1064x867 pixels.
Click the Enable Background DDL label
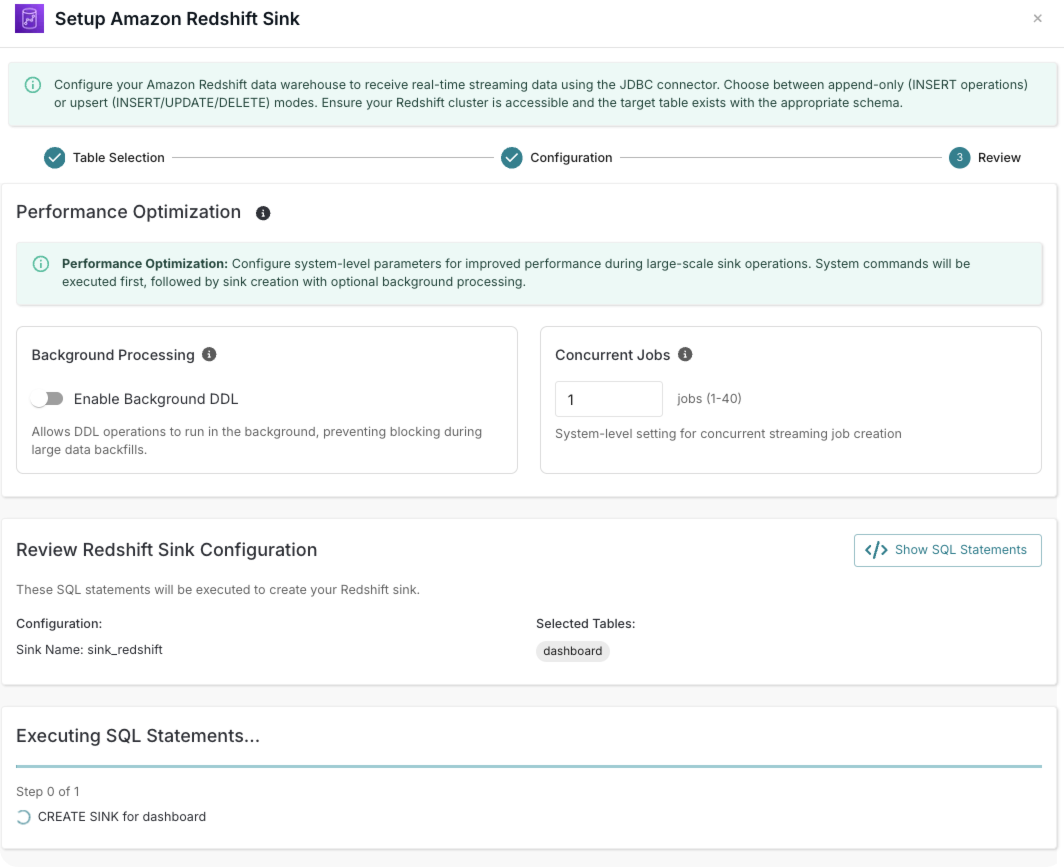point(156,399)
